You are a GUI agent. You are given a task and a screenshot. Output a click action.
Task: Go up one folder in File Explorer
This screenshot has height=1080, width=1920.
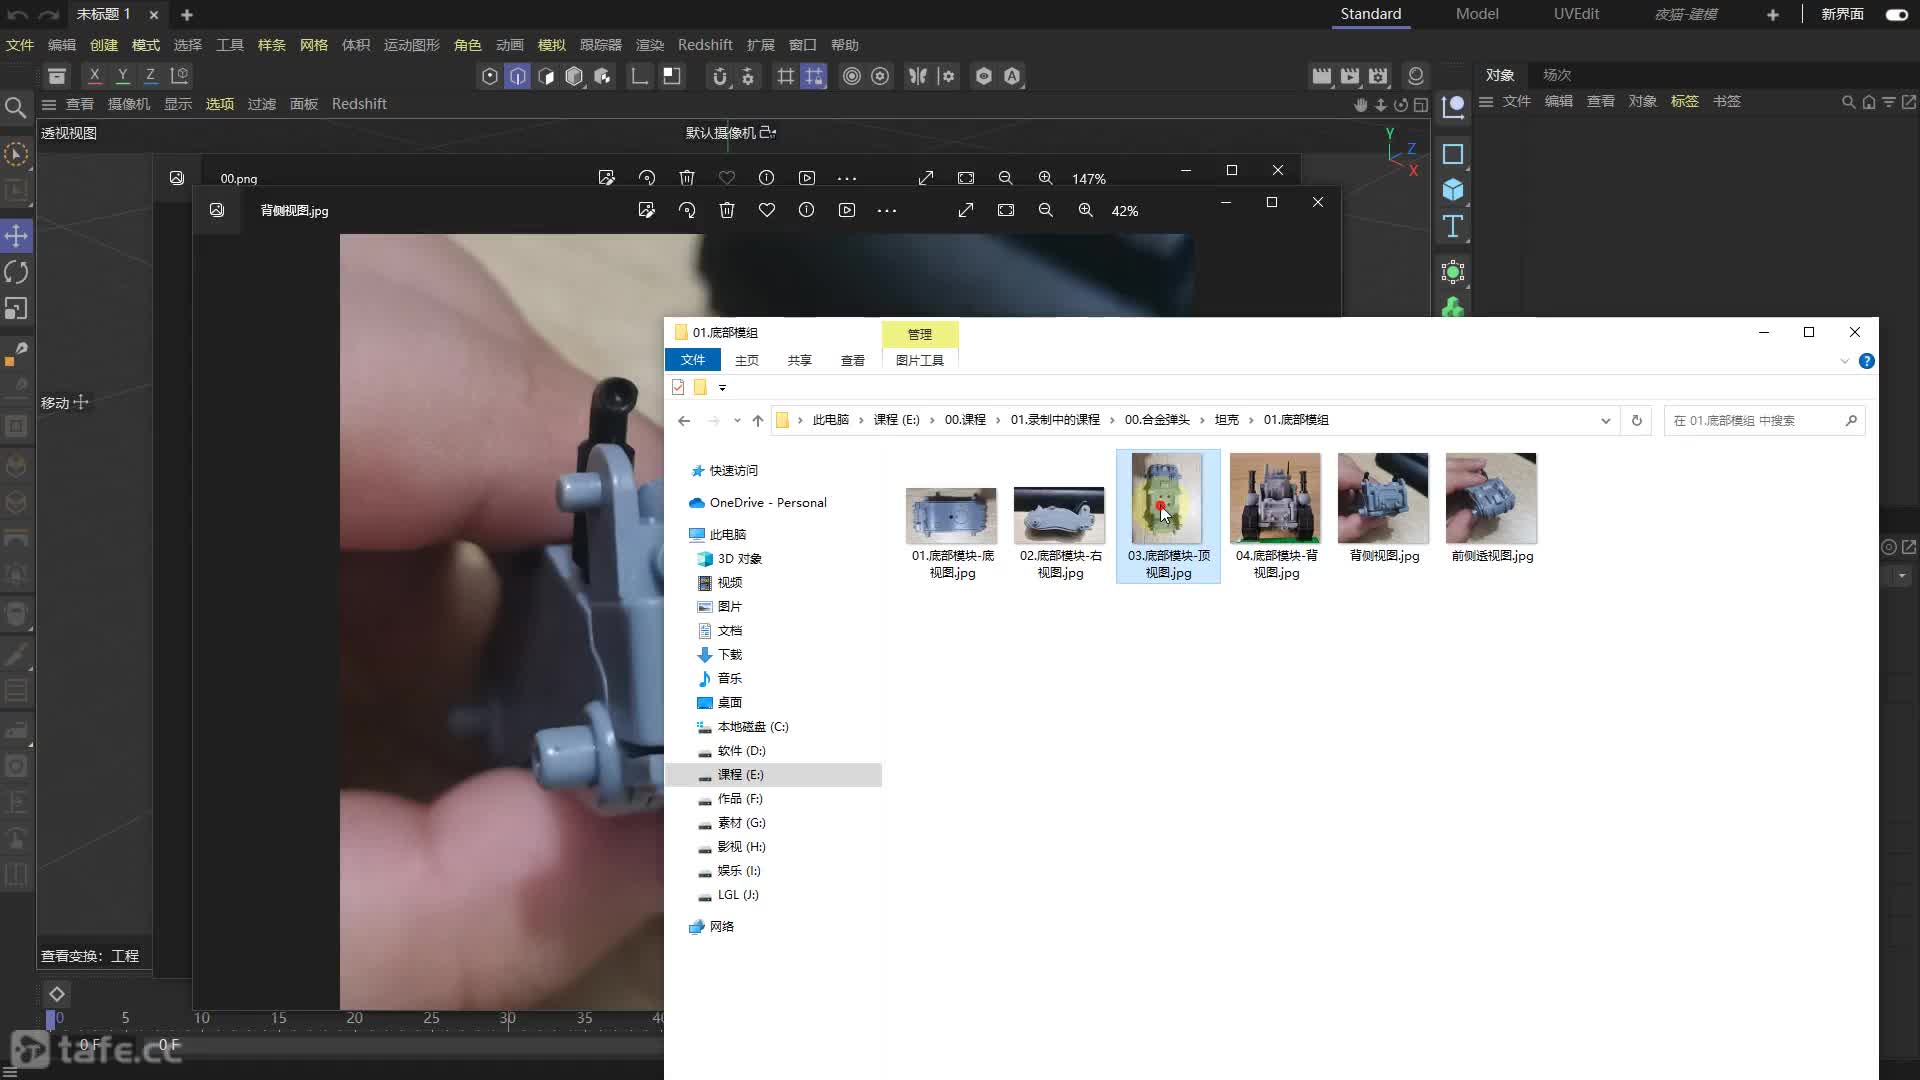[758, 421]
